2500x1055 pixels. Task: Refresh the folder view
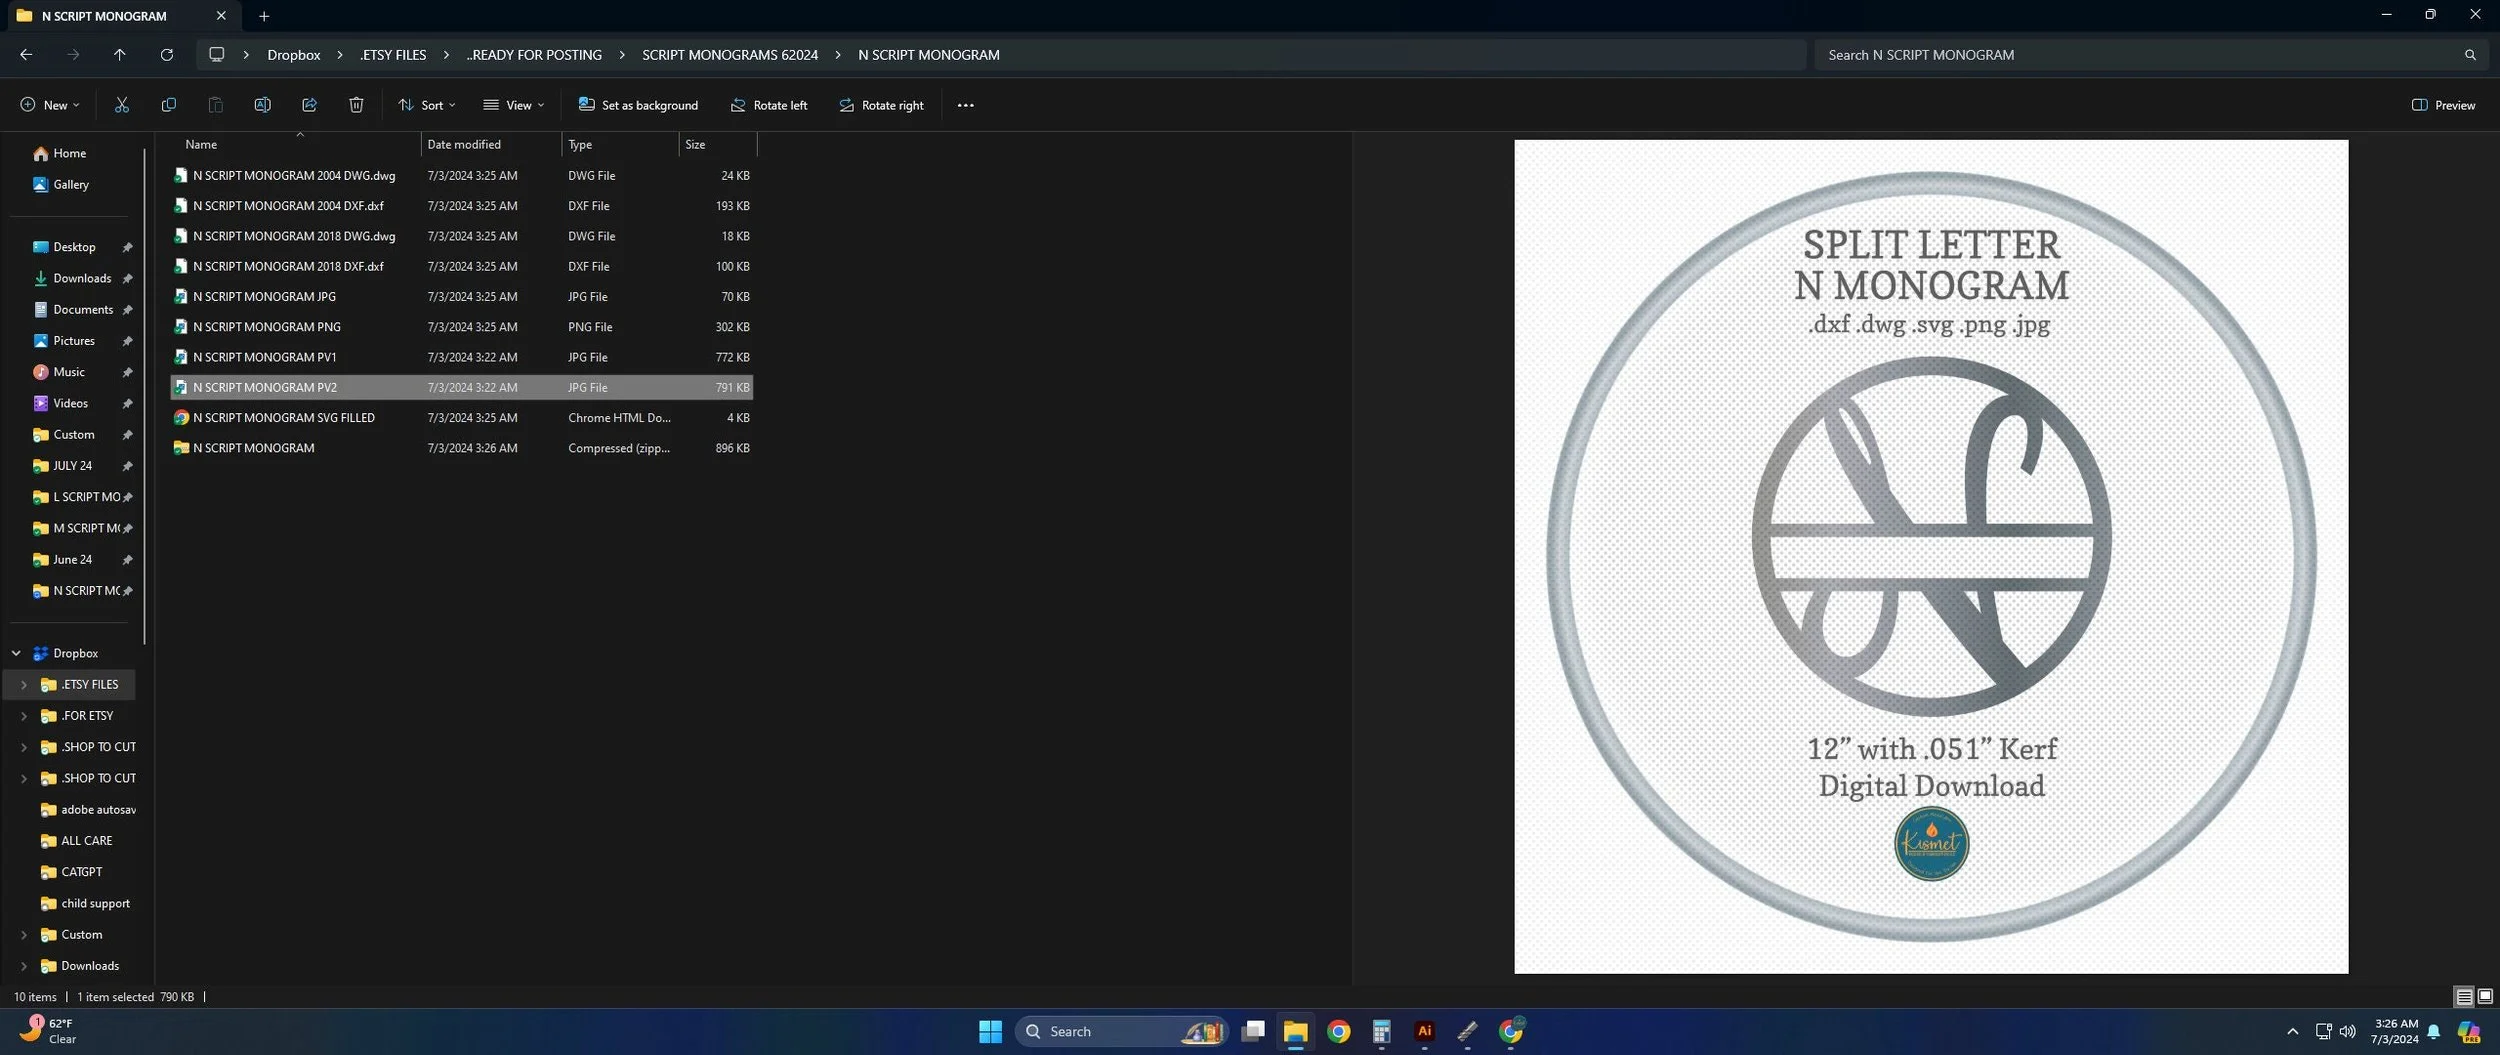166,55
